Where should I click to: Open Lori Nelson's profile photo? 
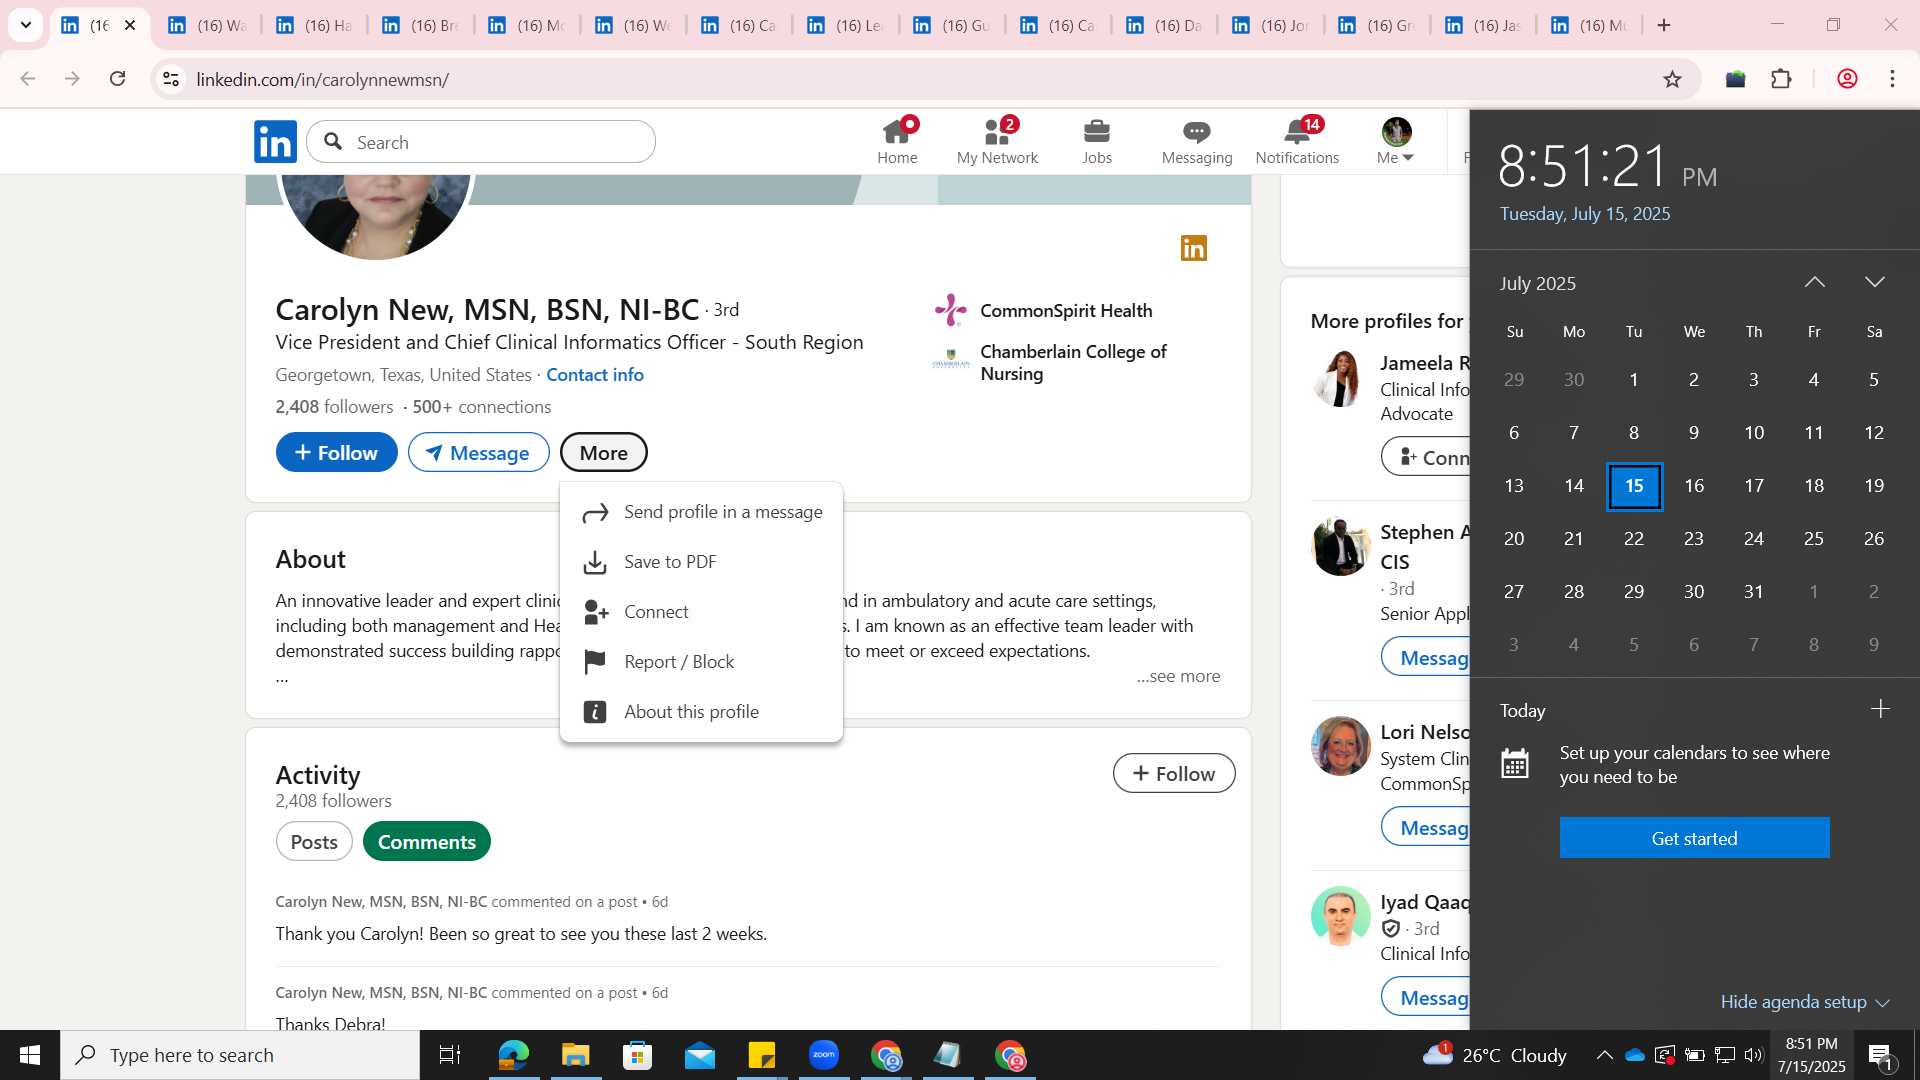[x=1340, y=746]
